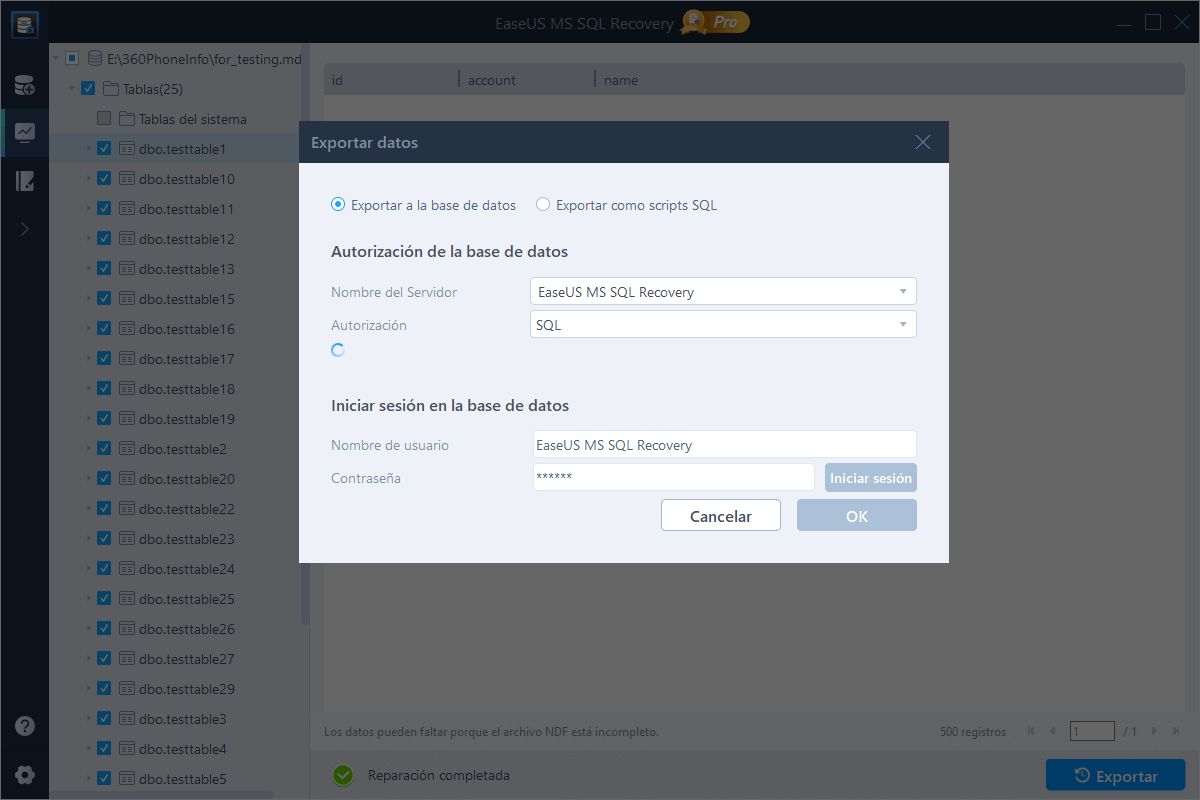Select dbo.testtable27 row
This screenshot has height=800, width=1200.
[174, 659]
